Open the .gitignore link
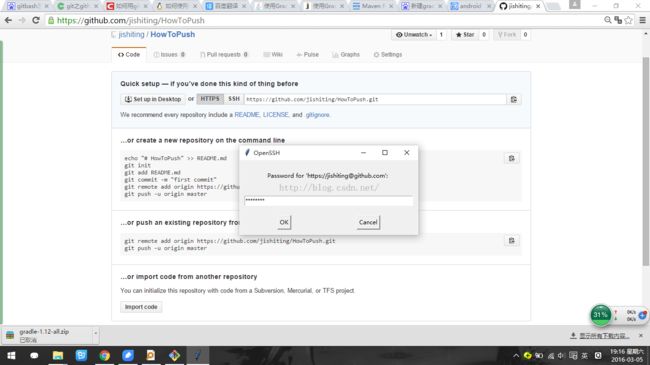This screenshot has width=650, height=365. pyautogui.click(x=317, y=115)
